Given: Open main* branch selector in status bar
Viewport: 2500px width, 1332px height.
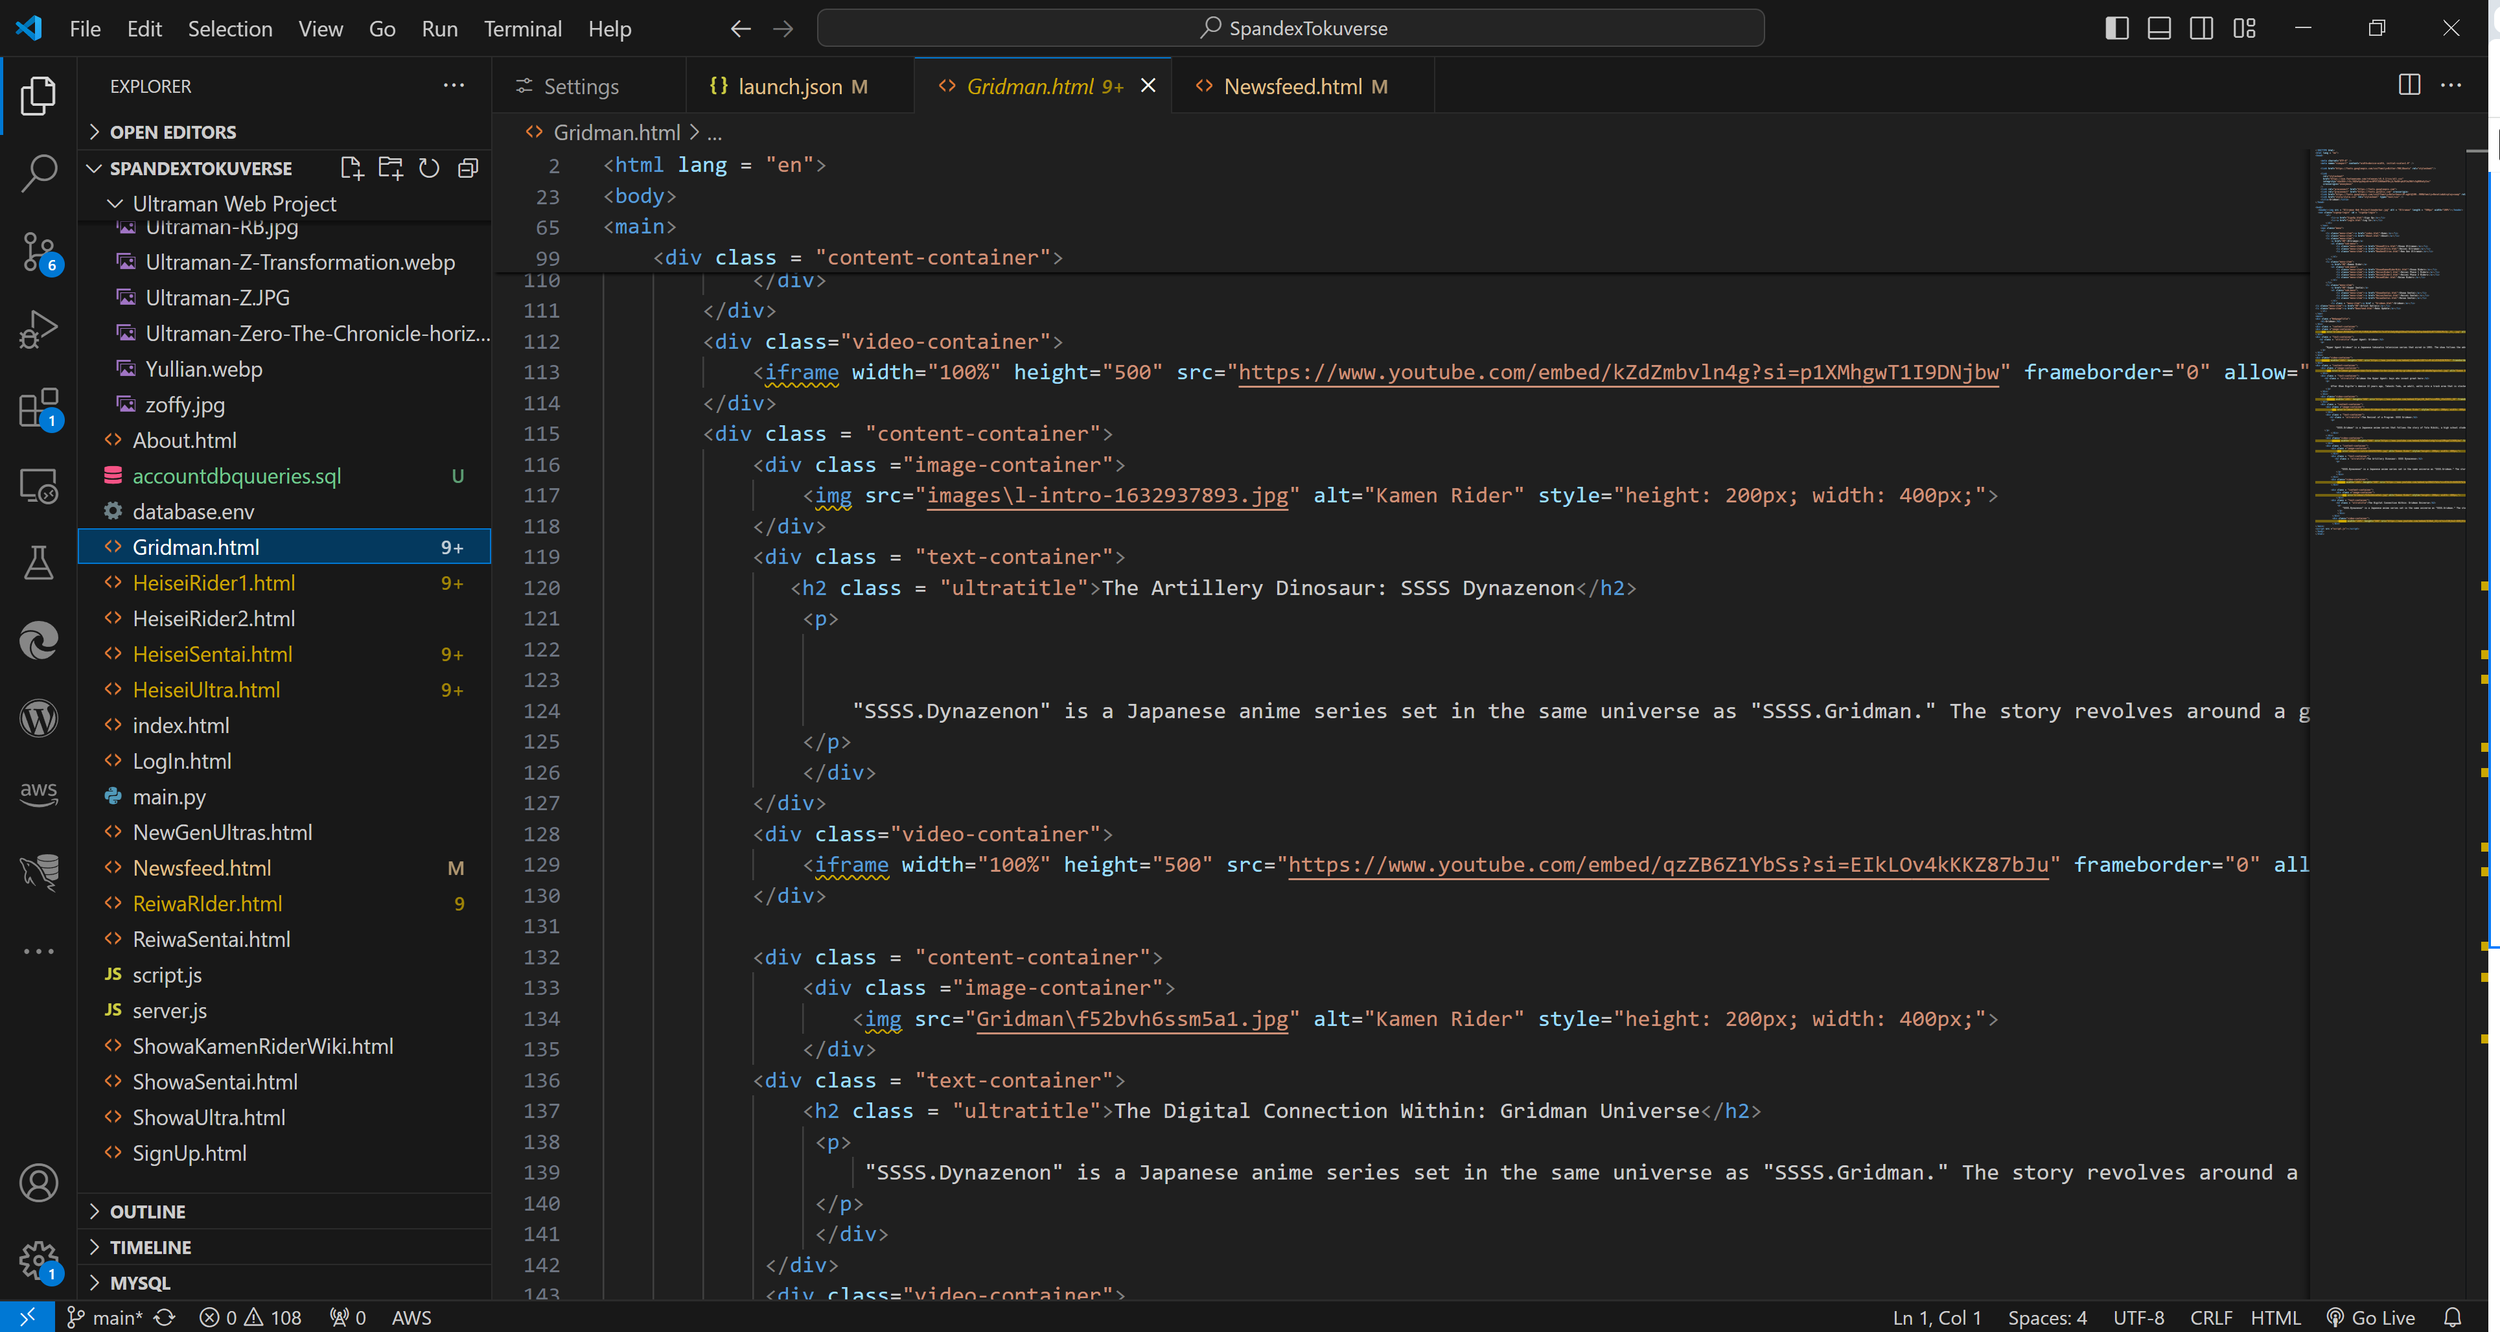Looking at the screenshot, I should click(x=105, y=1317).
